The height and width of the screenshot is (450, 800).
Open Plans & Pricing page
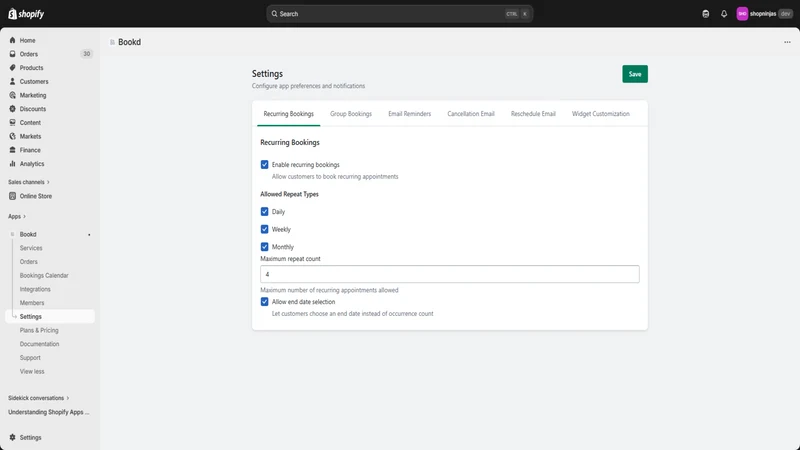coord(39,331)
